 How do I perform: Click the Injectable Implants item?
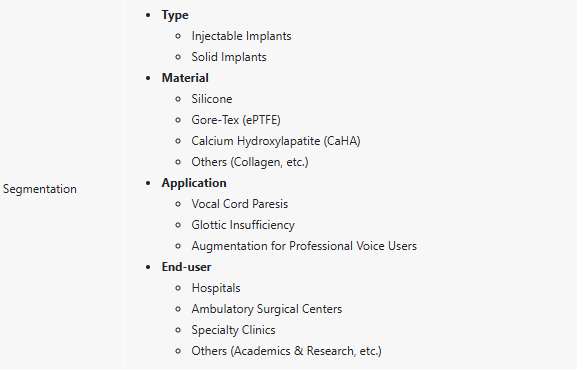point(241,36)
